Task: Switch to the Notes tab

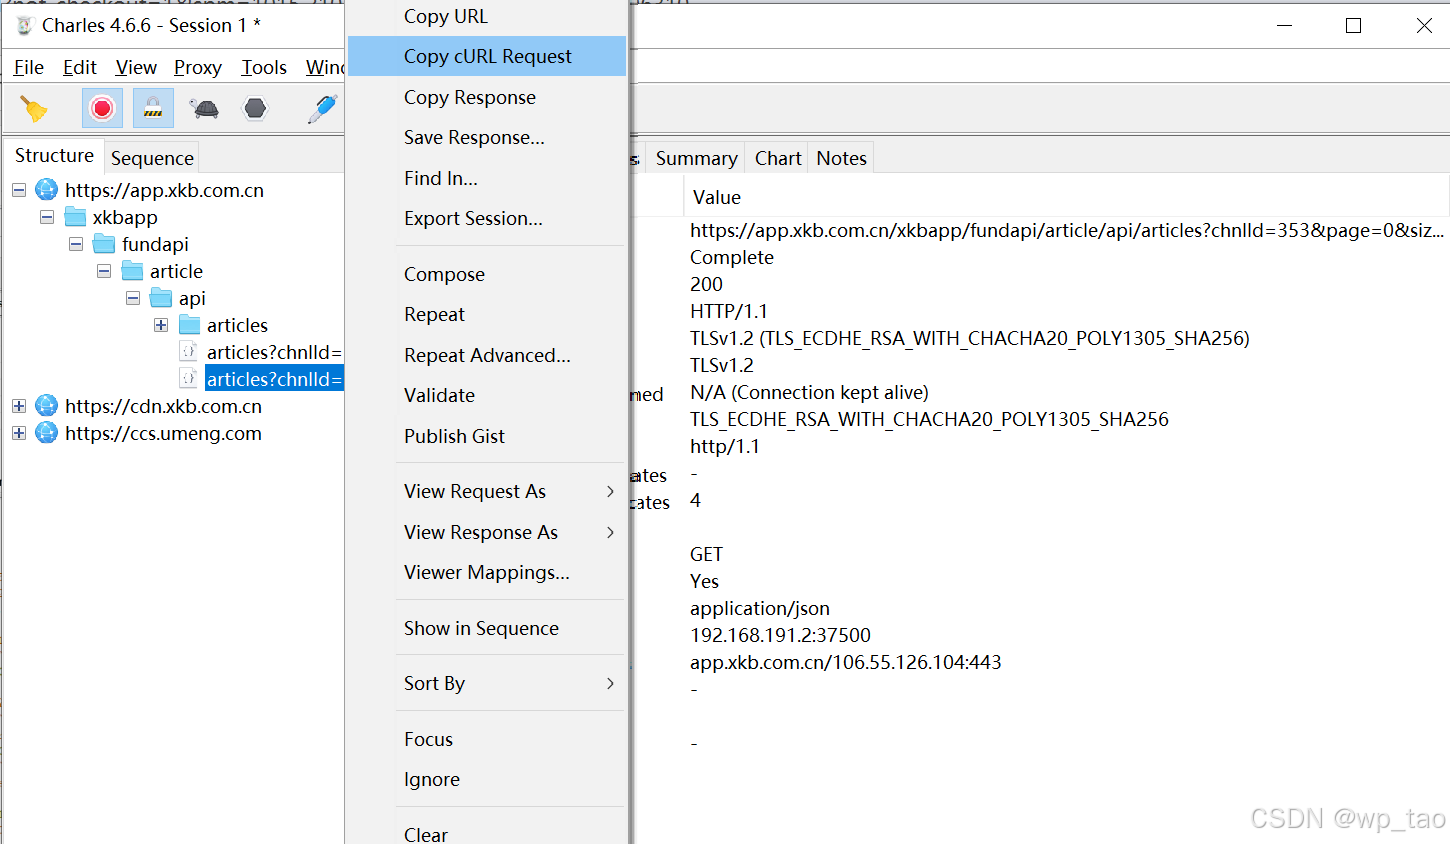Action: point(841,158)
